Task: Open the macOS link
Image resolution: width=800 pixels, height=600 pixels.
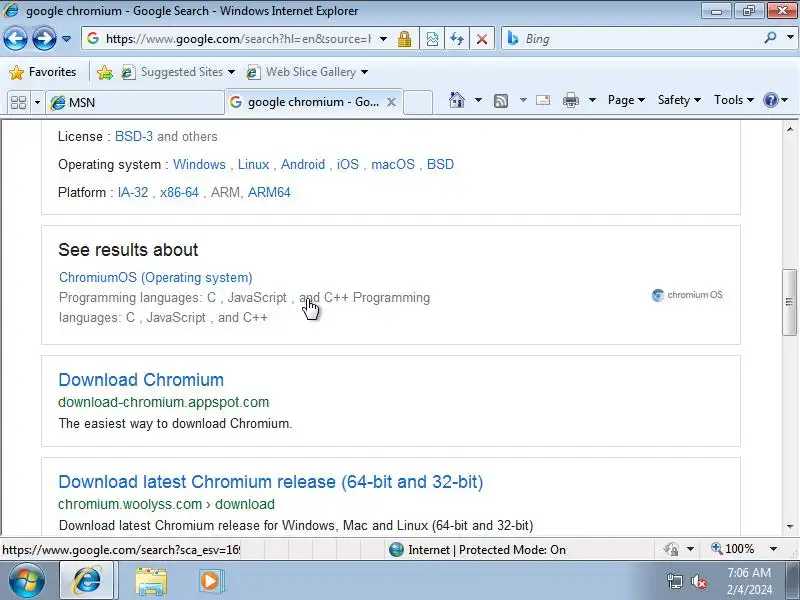Action: [393, 164]
